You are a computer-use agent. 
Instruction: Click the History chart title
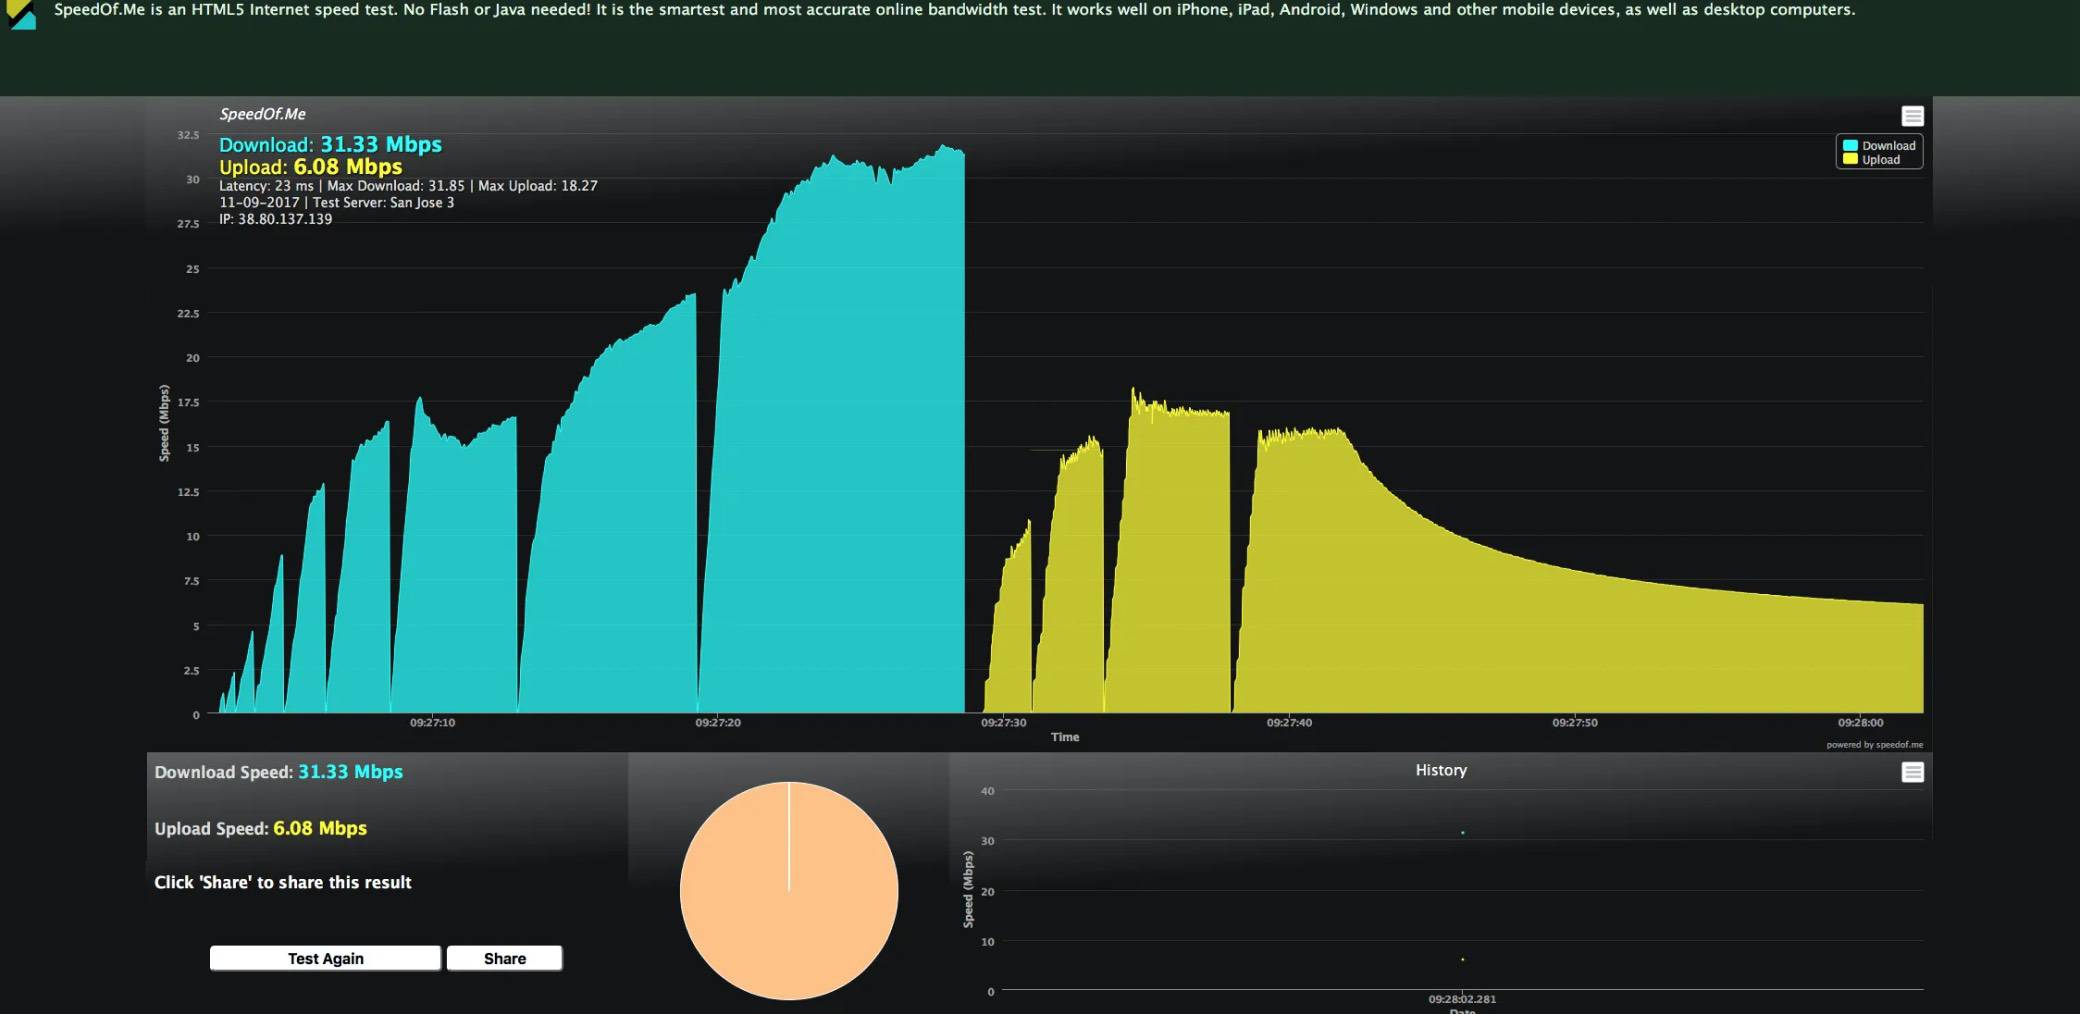[1441, 770]
